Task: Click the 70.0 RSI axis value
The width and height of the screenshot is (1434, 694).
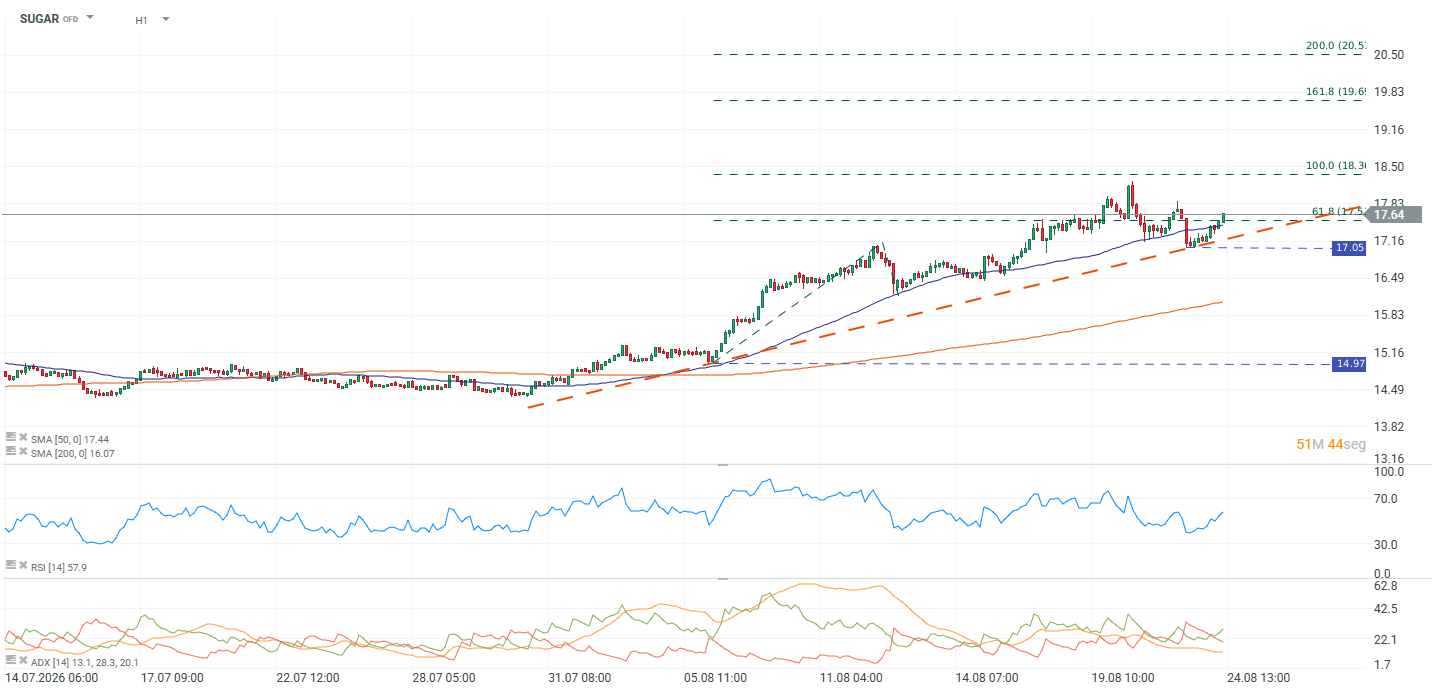Action: (1386, 498)
